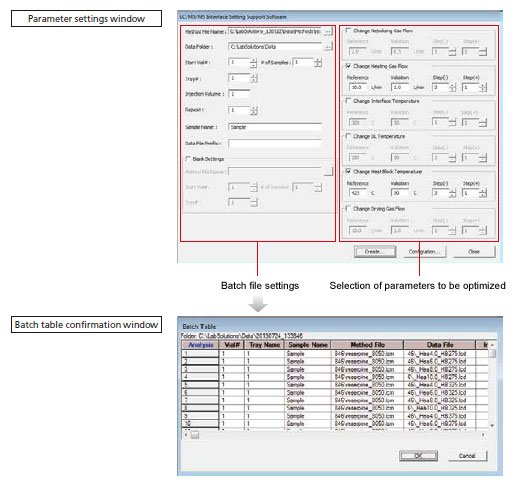Click Sample Name cell in row 5
The image size is (518, 488).
pyautogui.click(x=308, y=385)
